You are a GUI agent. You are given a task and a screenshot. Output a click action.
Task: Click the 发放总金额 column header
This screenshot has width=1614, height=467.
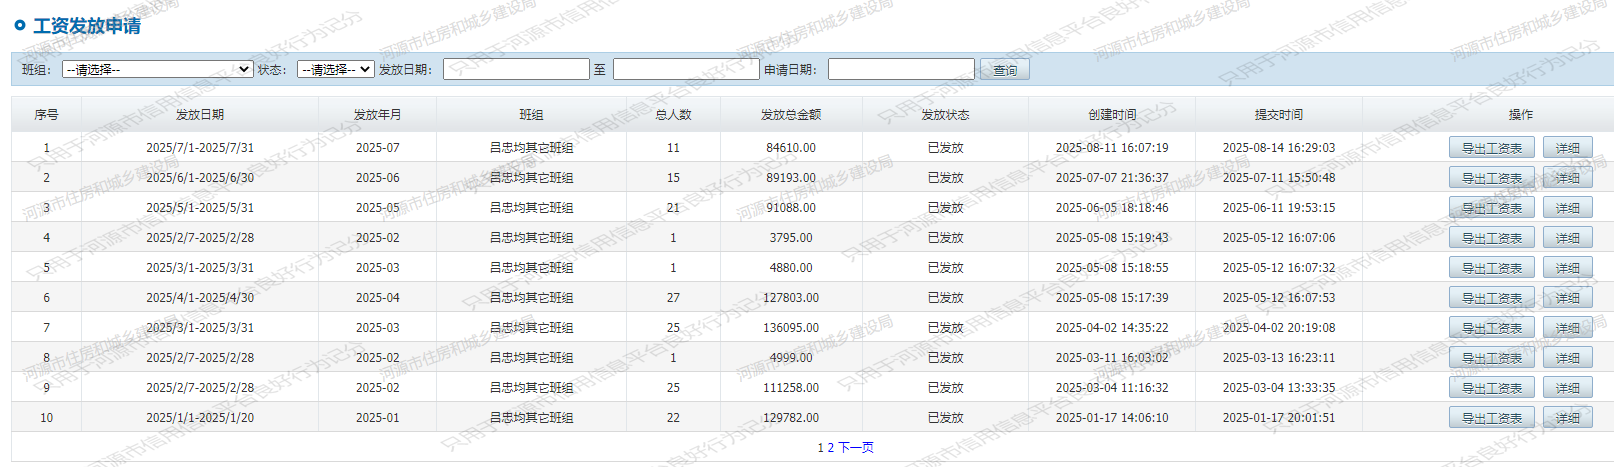[790, 115]
